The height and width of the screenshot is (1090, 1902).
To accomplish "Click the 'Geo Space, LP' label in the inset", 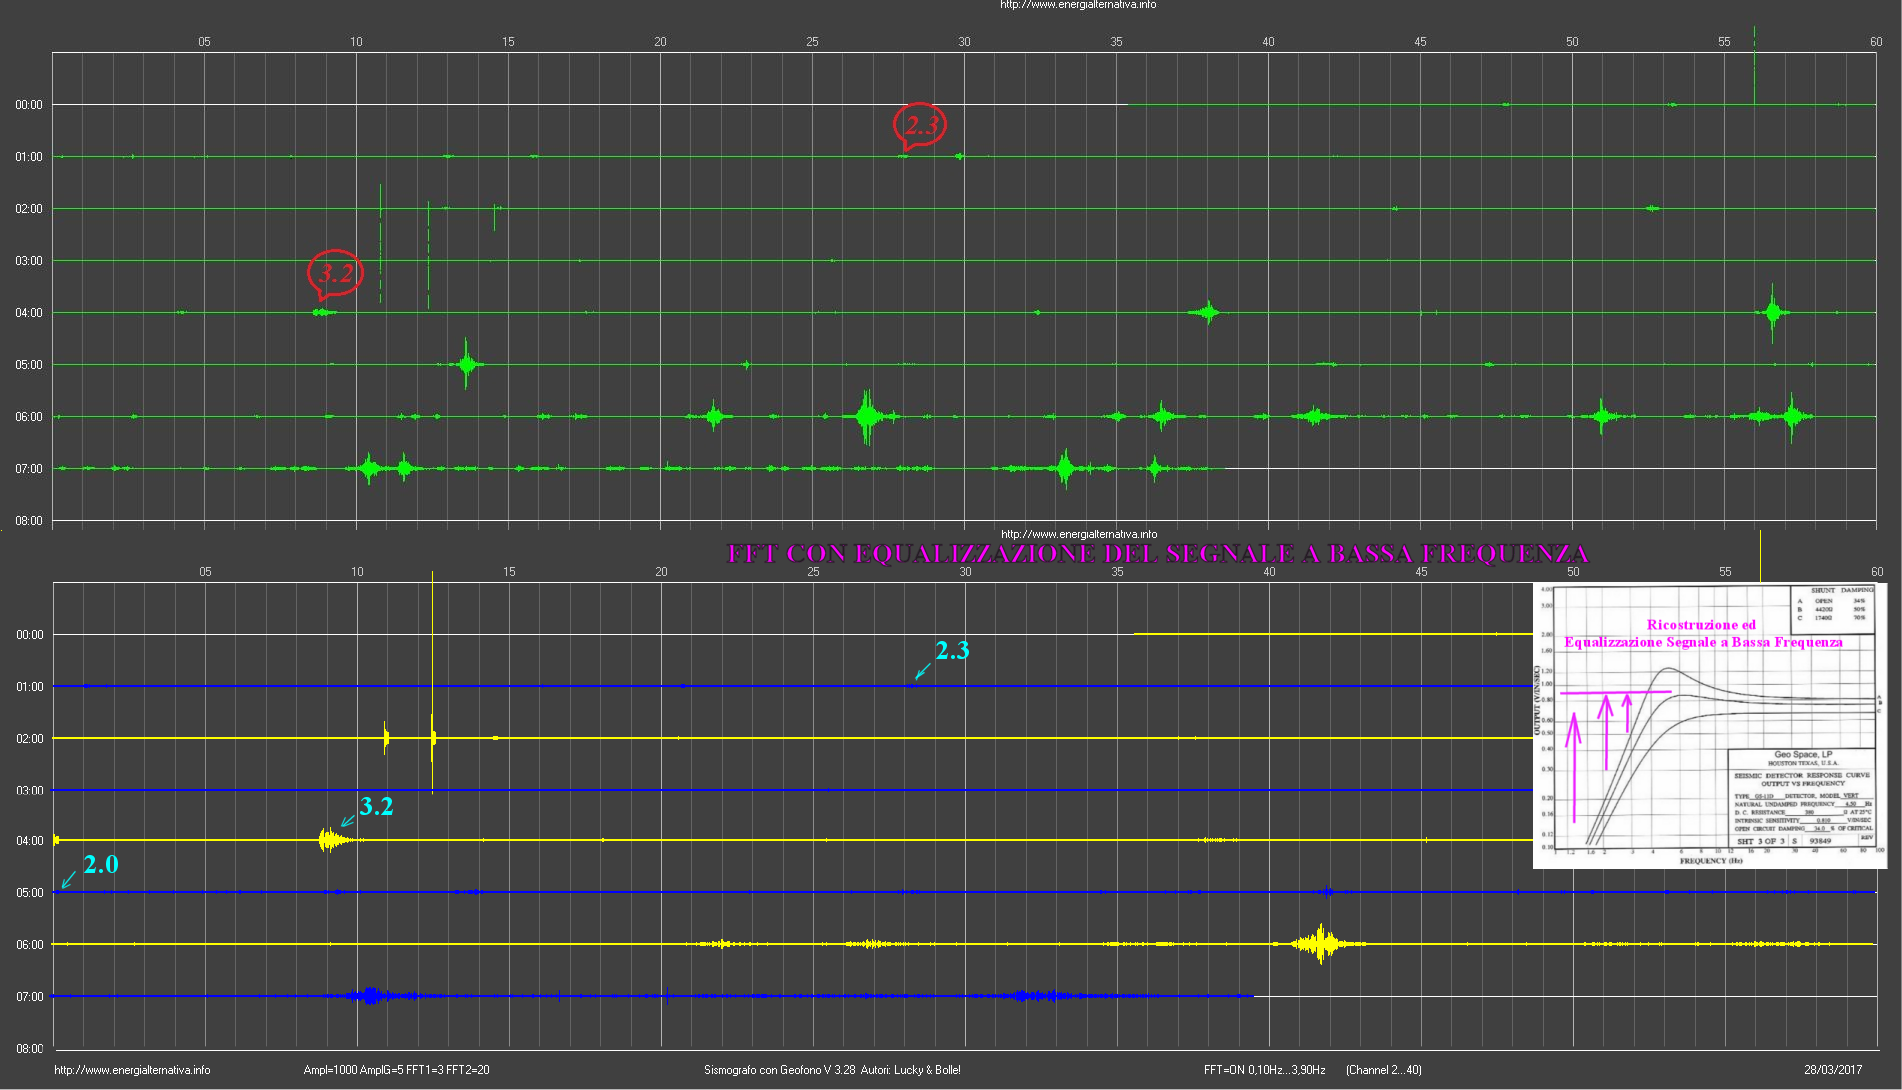I will tap(1803, 754).
